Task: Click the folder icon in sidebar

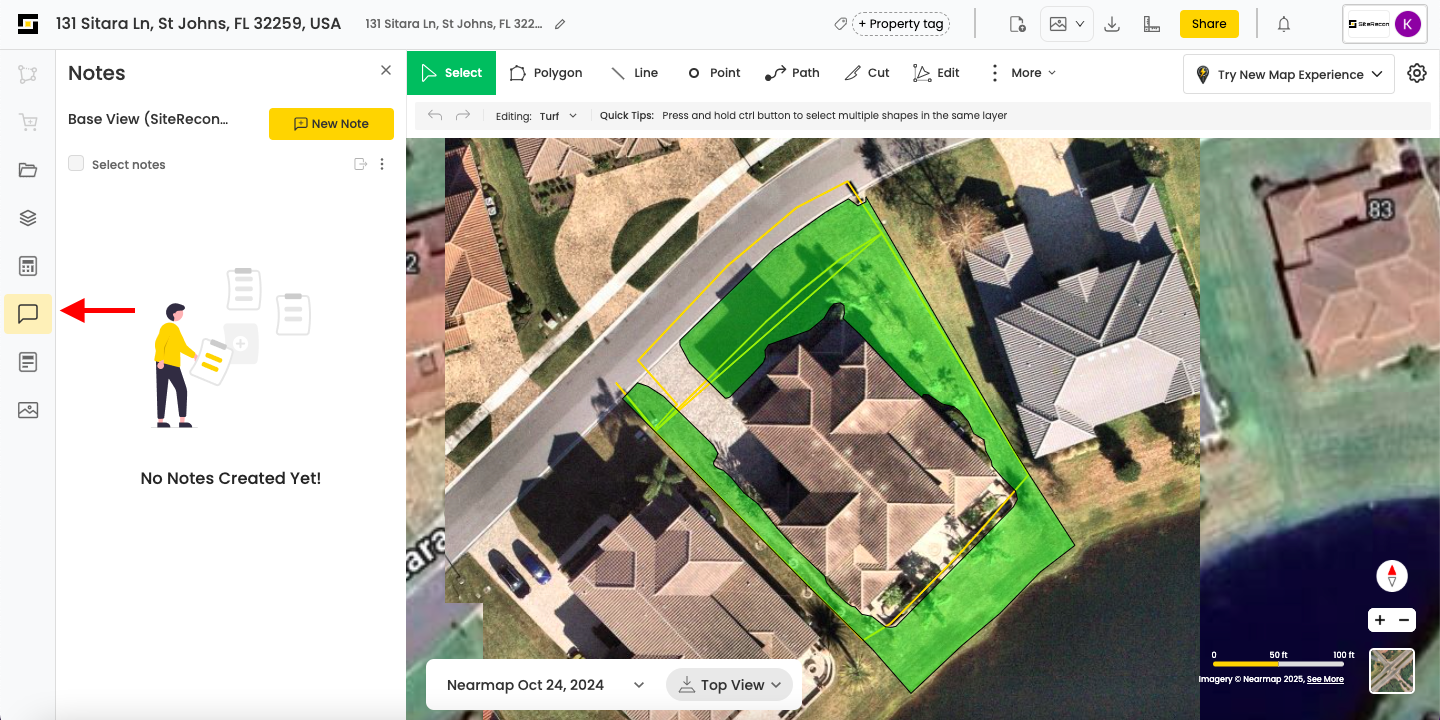Action: tap(28, 170)
